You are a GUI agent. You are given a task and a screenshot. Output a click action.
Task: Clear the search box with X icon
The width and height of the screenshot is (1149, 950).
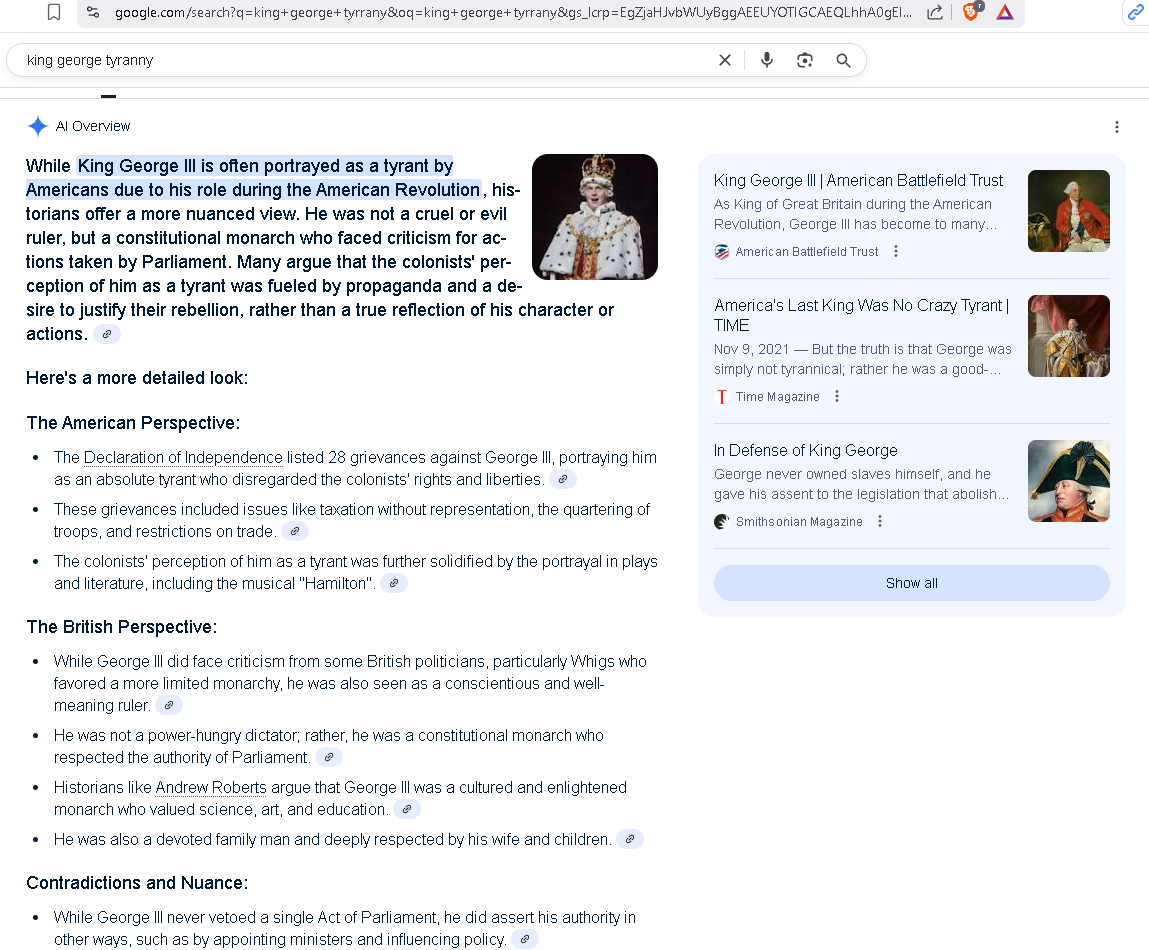tap(725, 60)
